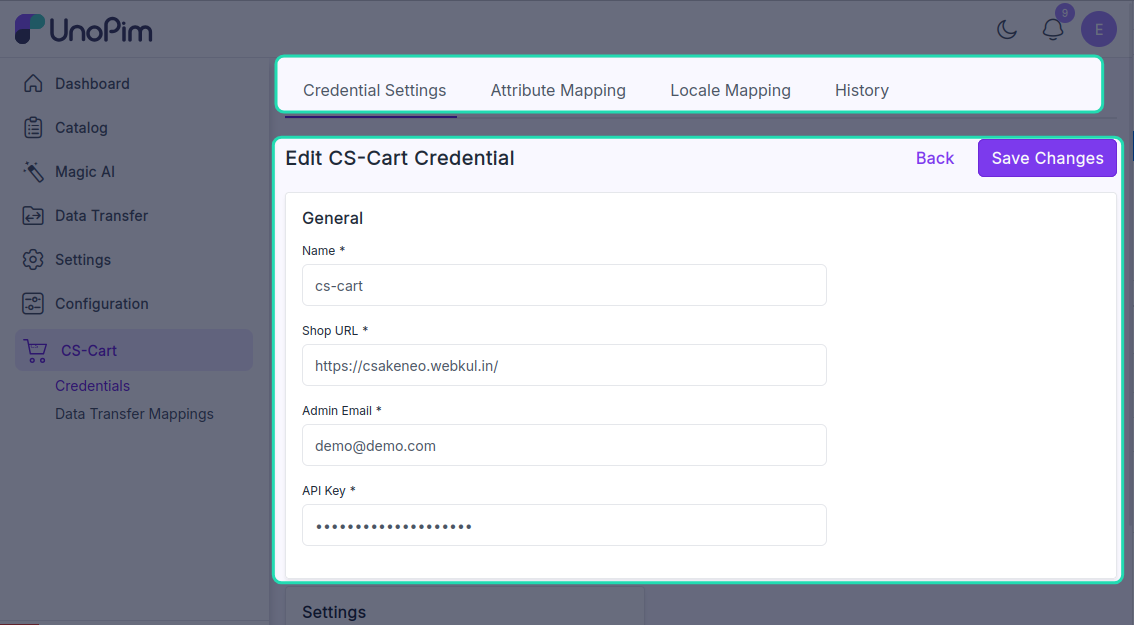Click the Catalog clipboard icon
The image size is (1134, 625).
pyautogui.click(x=33, y=127)
